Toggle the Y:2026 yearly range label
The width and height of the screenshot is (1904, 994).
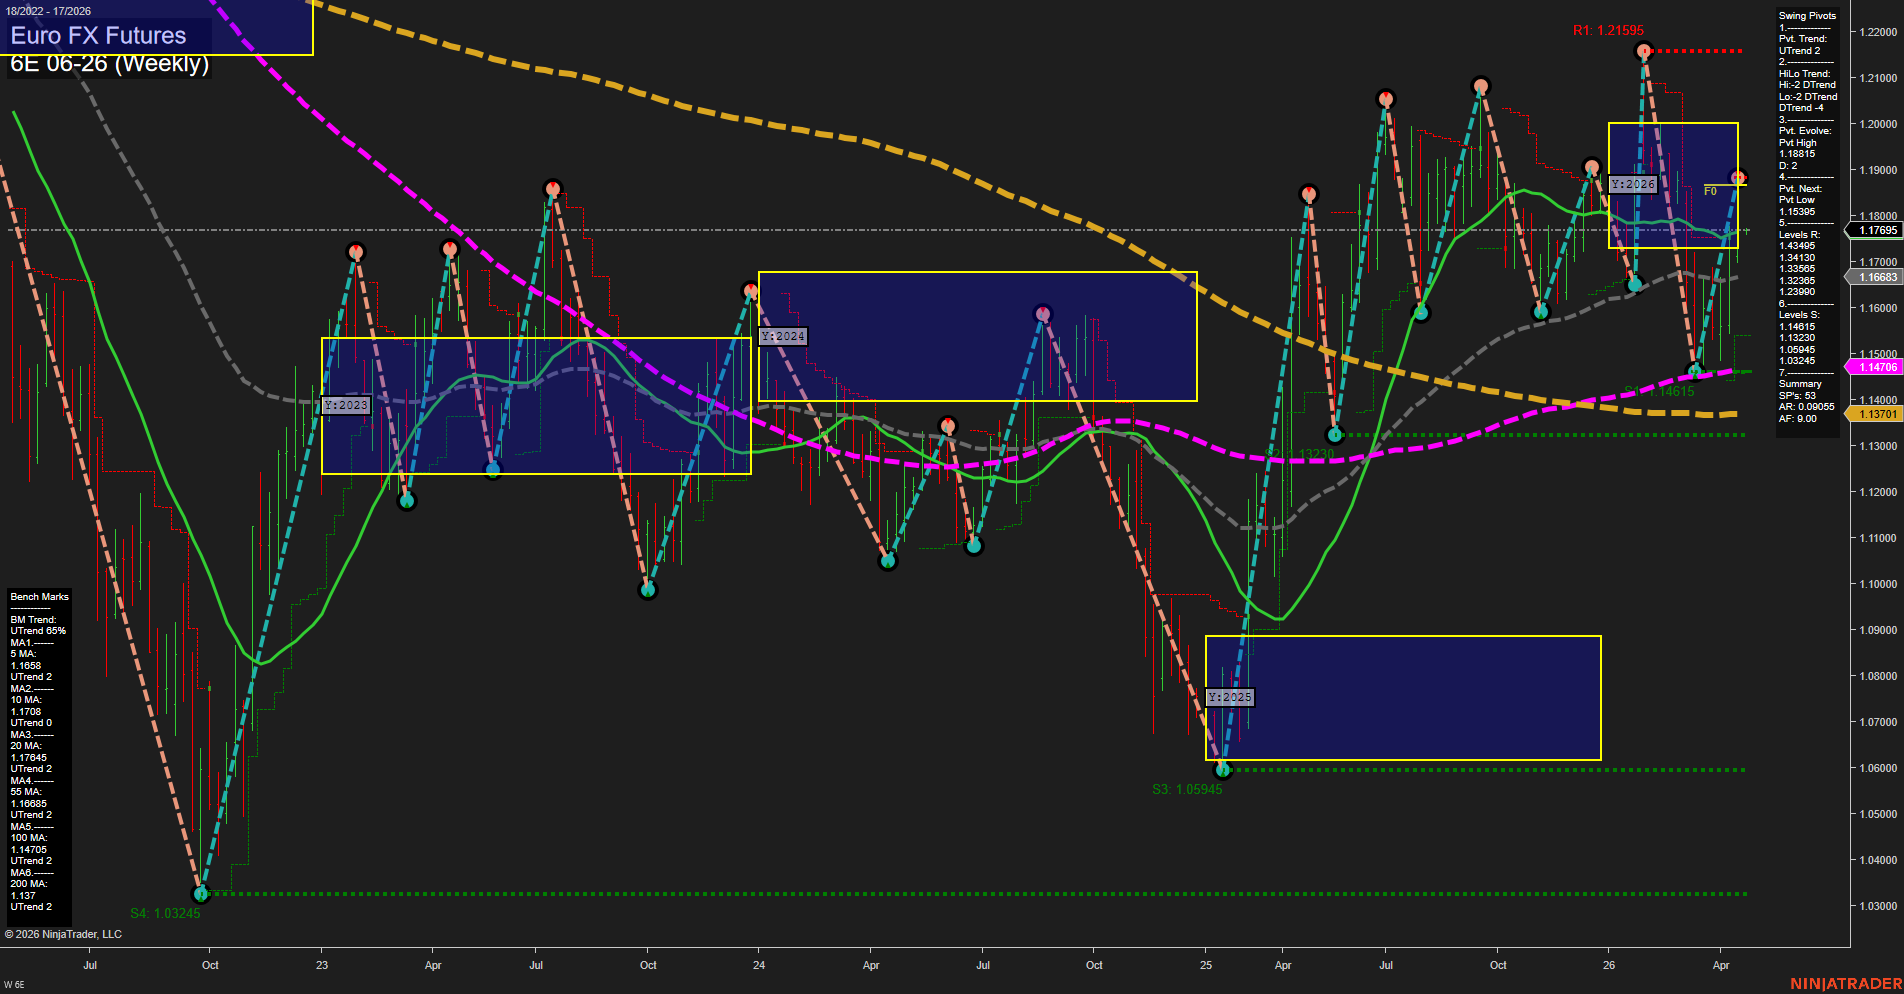(1633, 184)
